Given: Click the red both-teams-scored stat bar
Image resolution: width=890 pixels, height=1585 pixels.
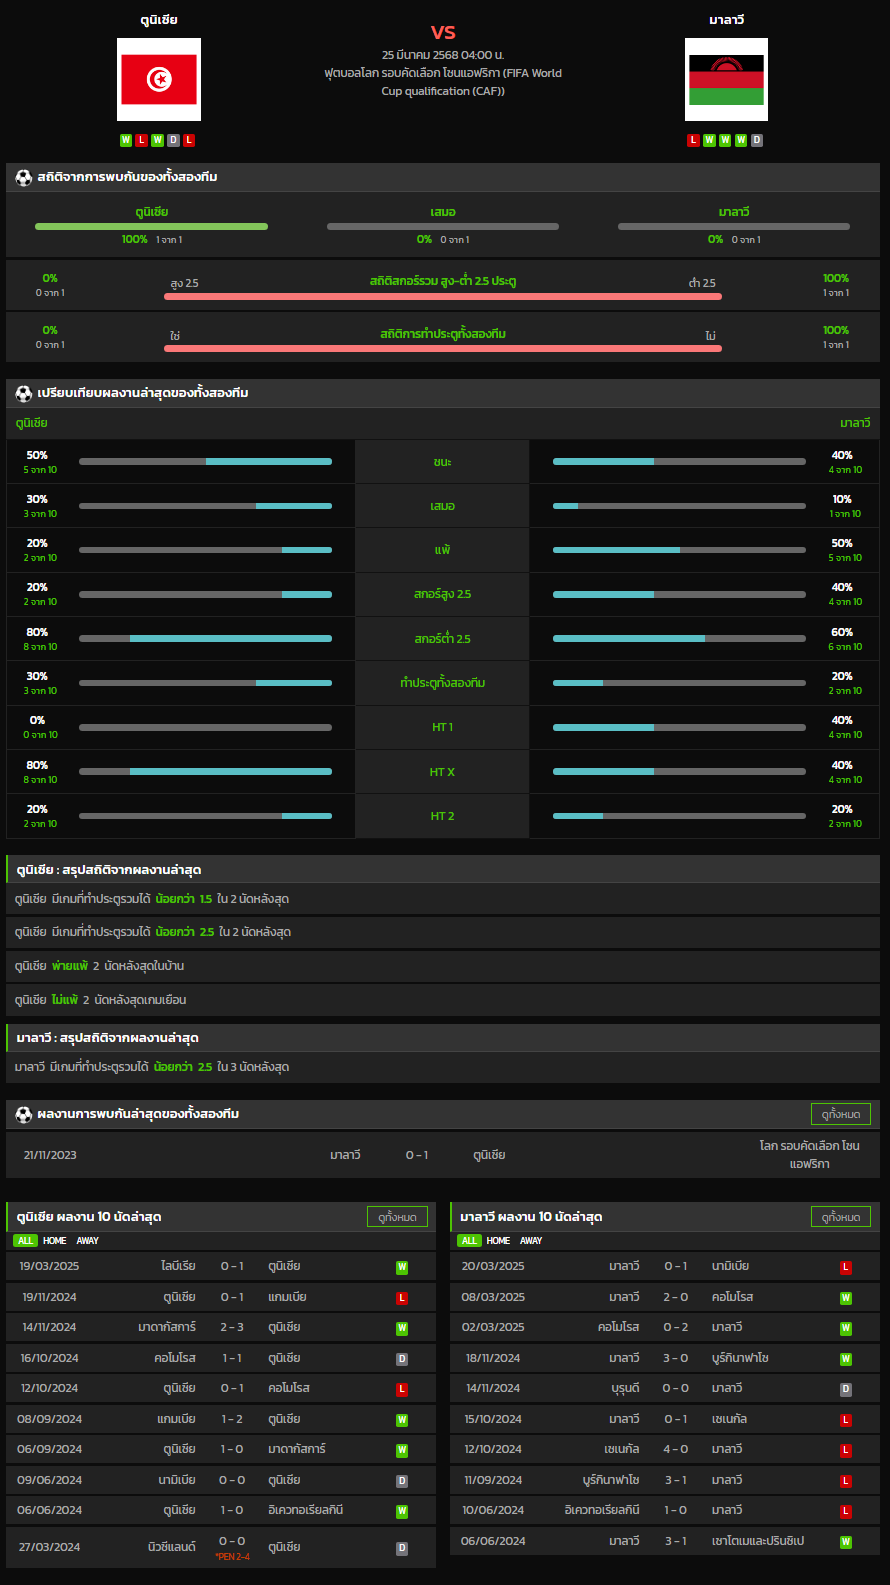Looking at the screenshot, I should [x=443, y=348].
